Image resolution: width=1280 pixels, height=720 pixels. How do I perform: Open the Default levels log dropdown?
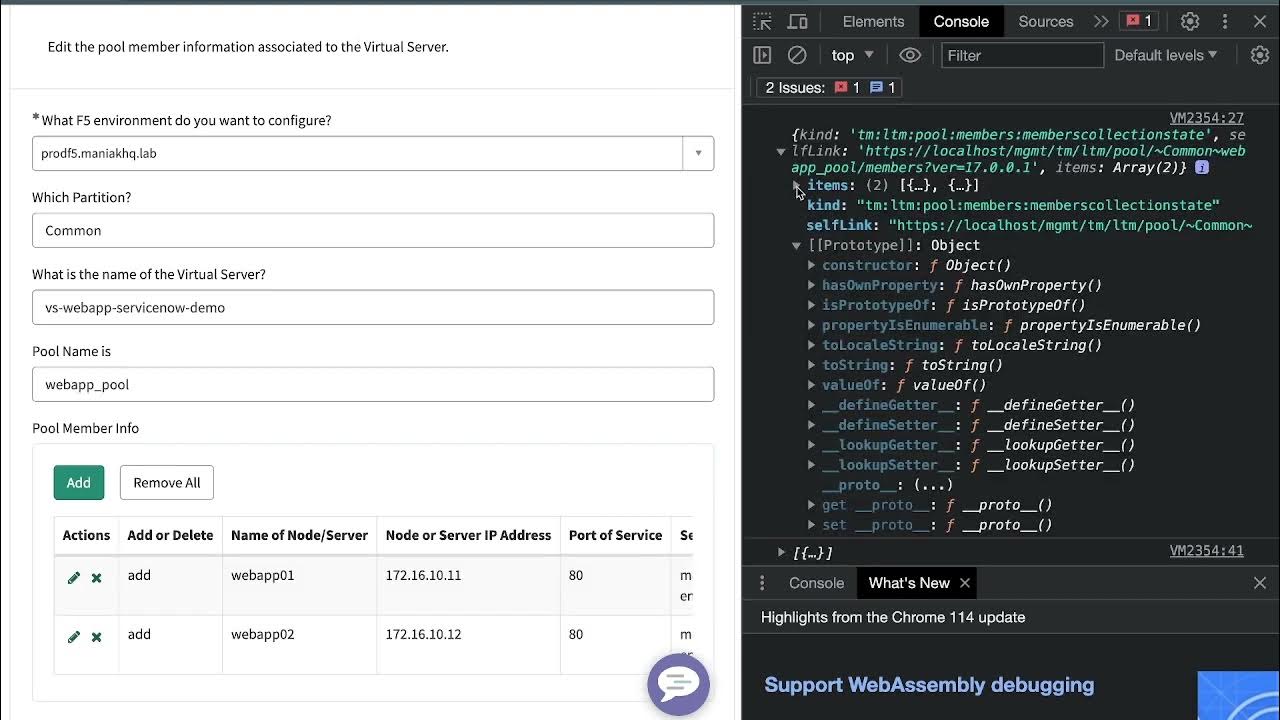coord(1166,55)
